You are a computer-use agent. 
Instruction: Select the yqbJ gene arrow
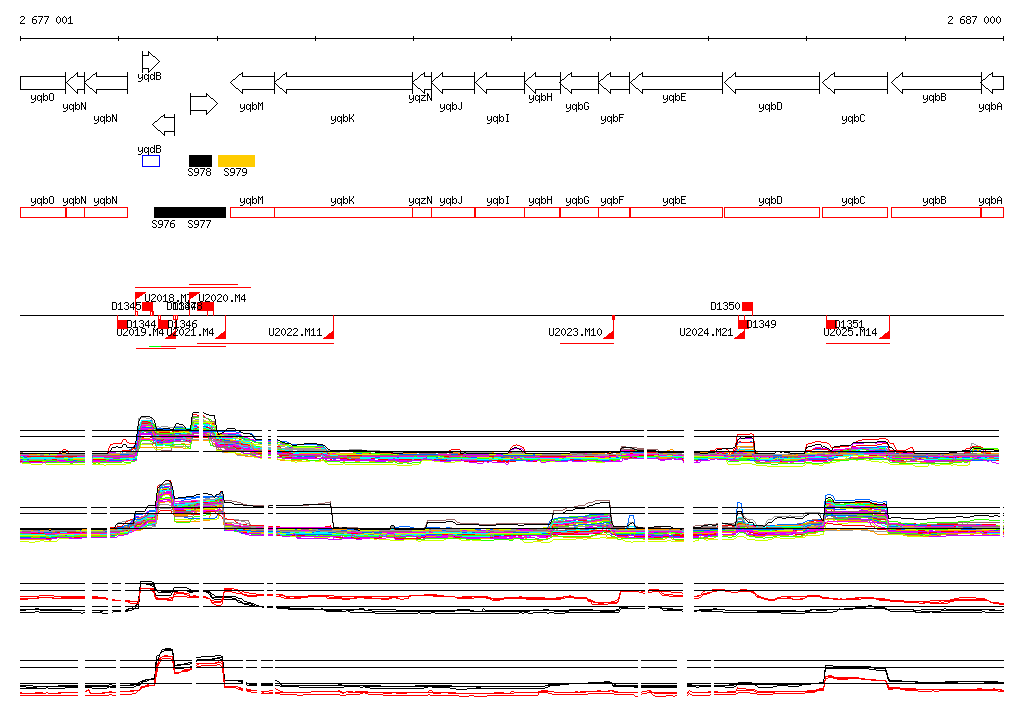(453, 83)
